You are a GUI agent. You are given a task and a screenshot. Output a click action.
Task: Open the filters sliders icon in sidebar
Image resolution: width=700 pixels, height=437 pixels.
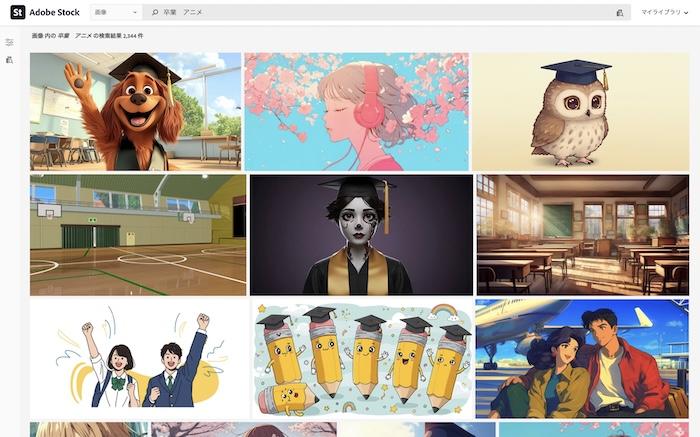pos(9,42)
